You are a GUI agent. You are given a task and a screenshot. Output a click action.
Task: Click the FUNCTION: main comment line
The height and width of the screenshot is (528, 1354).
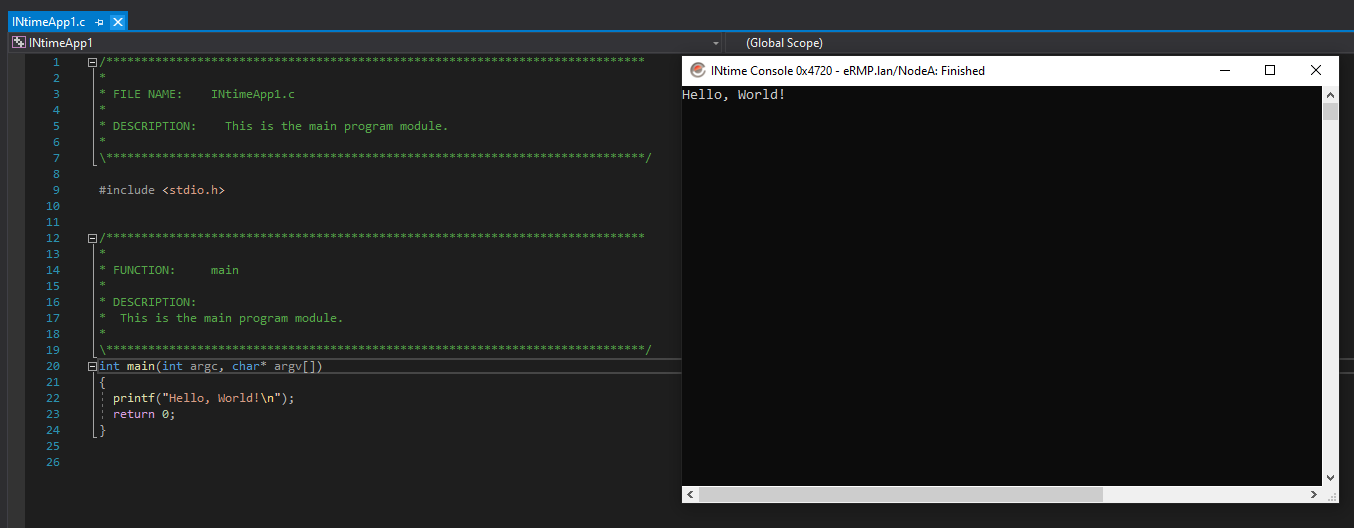coord(169,270)
